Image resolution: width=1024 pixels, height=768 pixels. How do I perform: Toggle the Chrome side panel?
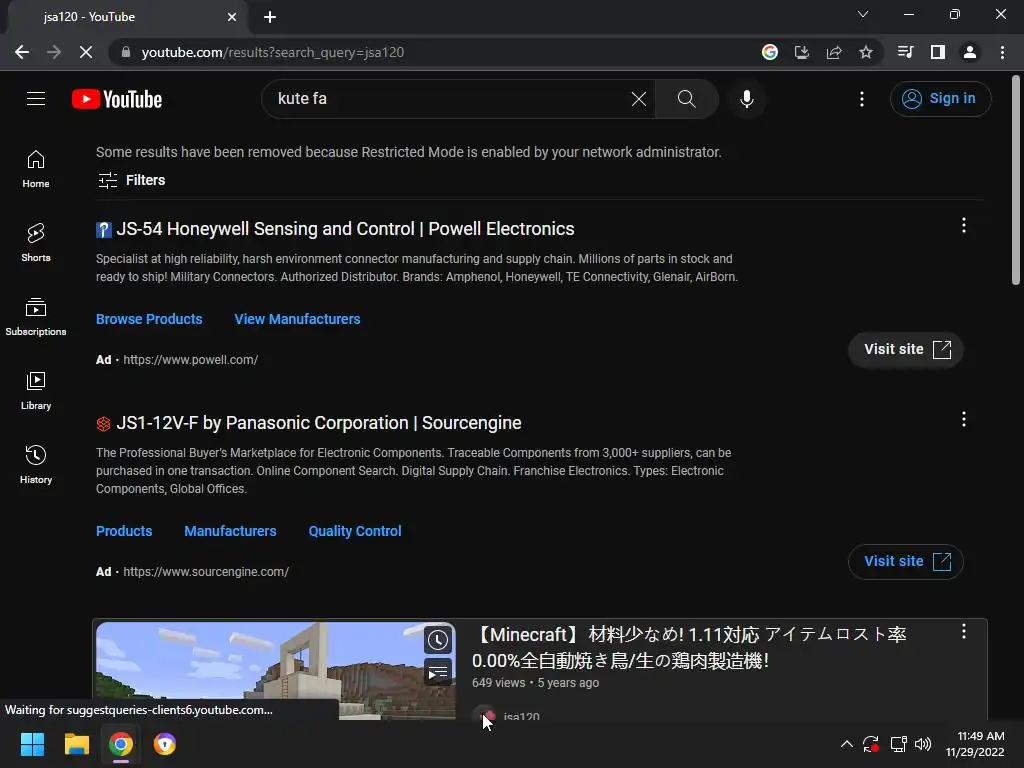click(938, 52)
